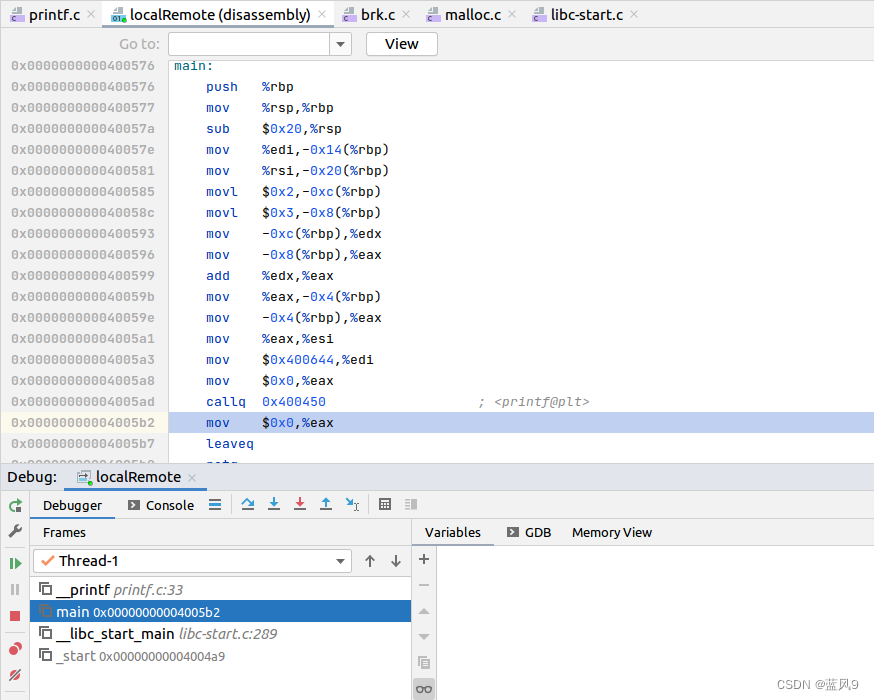Click the Run to Cursor icon

click(352, 504)
